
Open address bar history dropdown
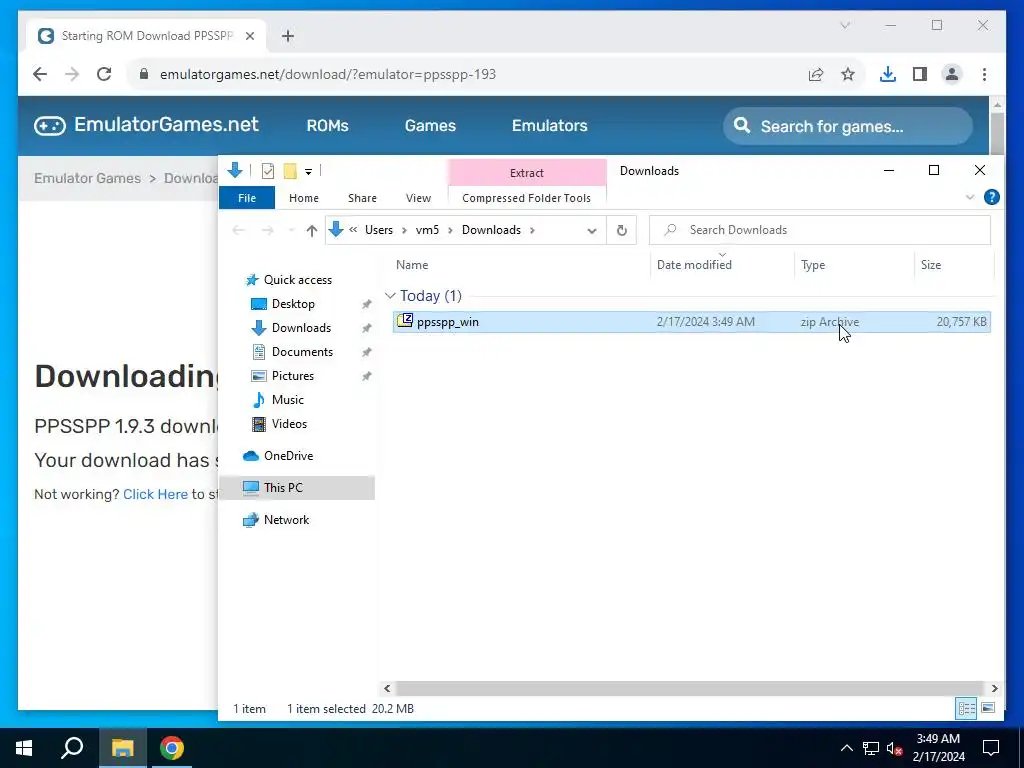[x=592, y=231]
